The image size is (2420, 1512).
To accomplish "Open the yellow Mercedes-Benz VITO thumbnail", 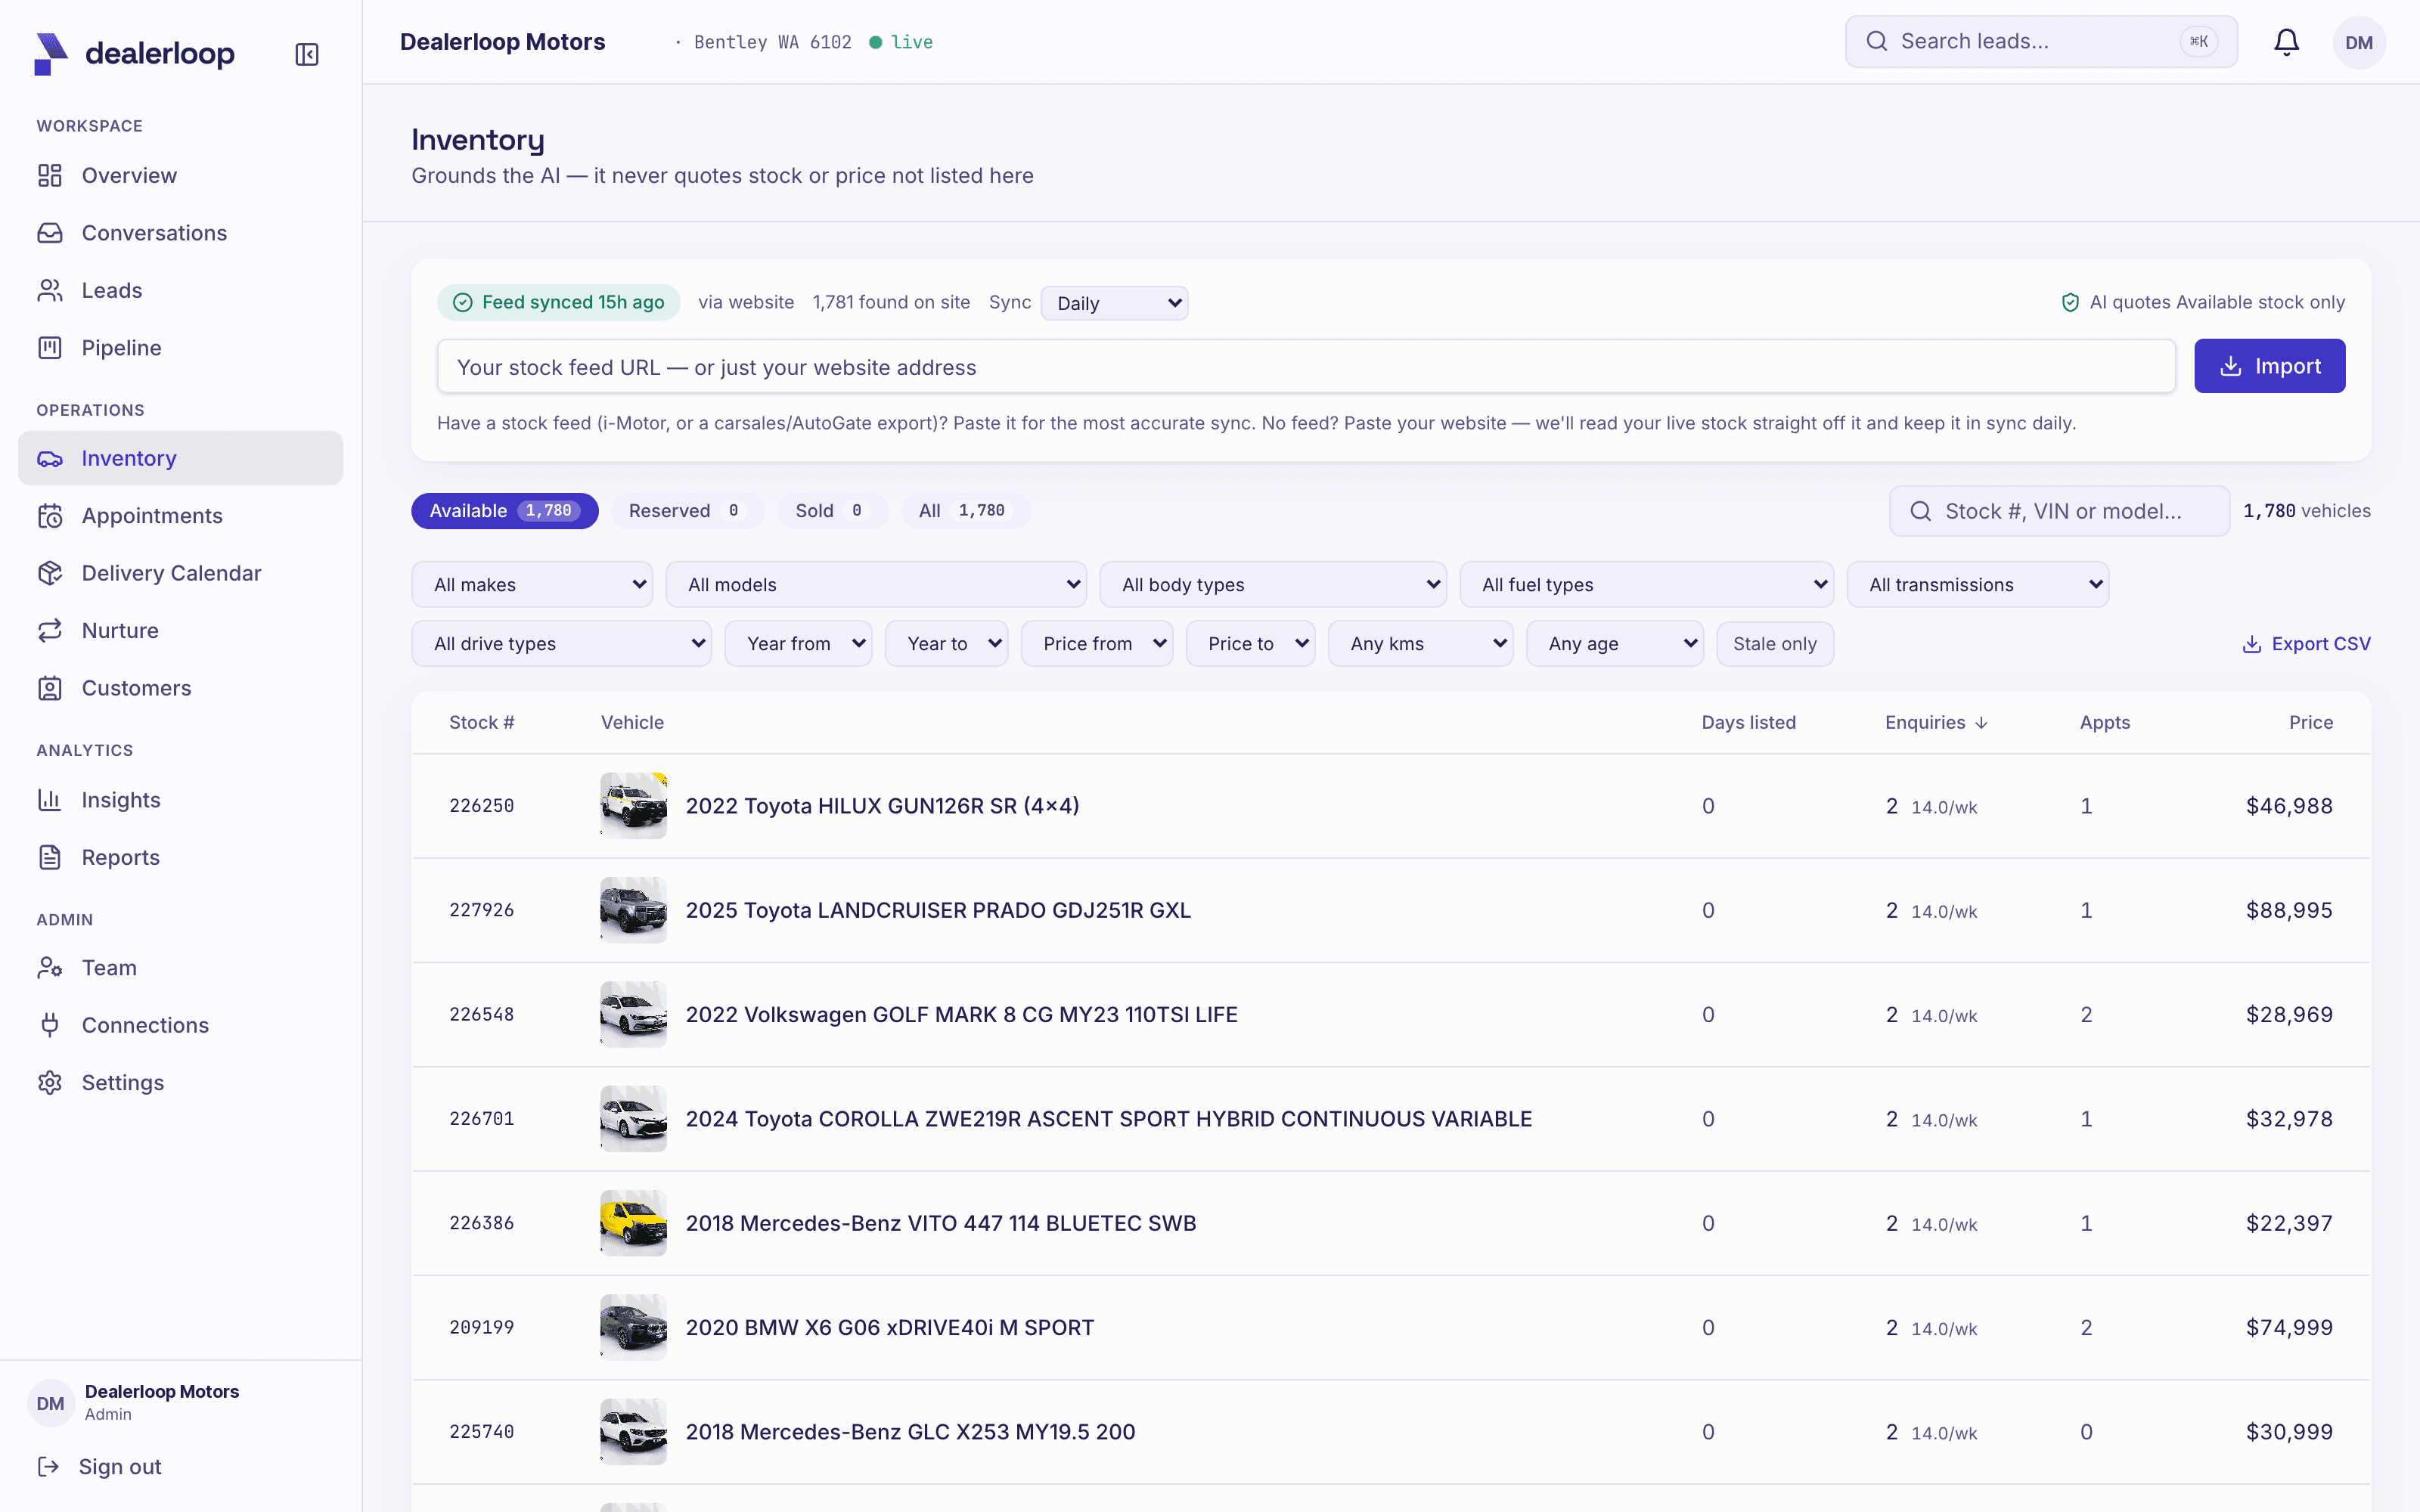I will coord(633,1223).
